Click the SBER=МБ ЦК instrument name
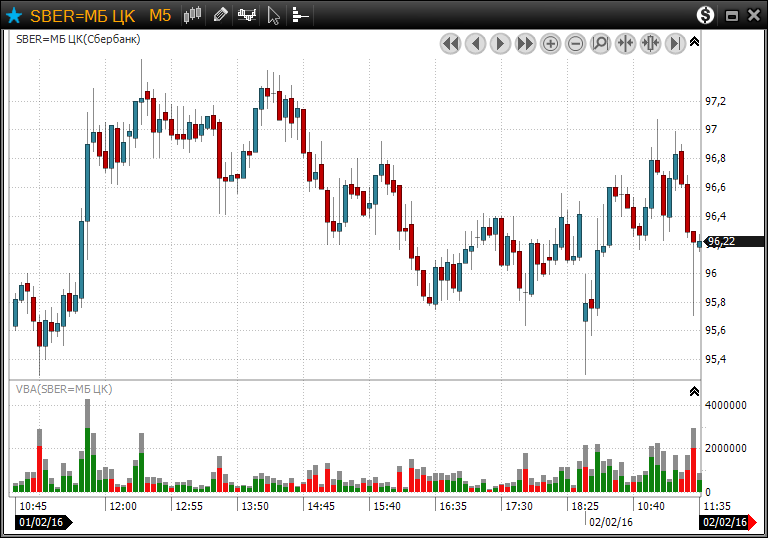 click(83, 15)
